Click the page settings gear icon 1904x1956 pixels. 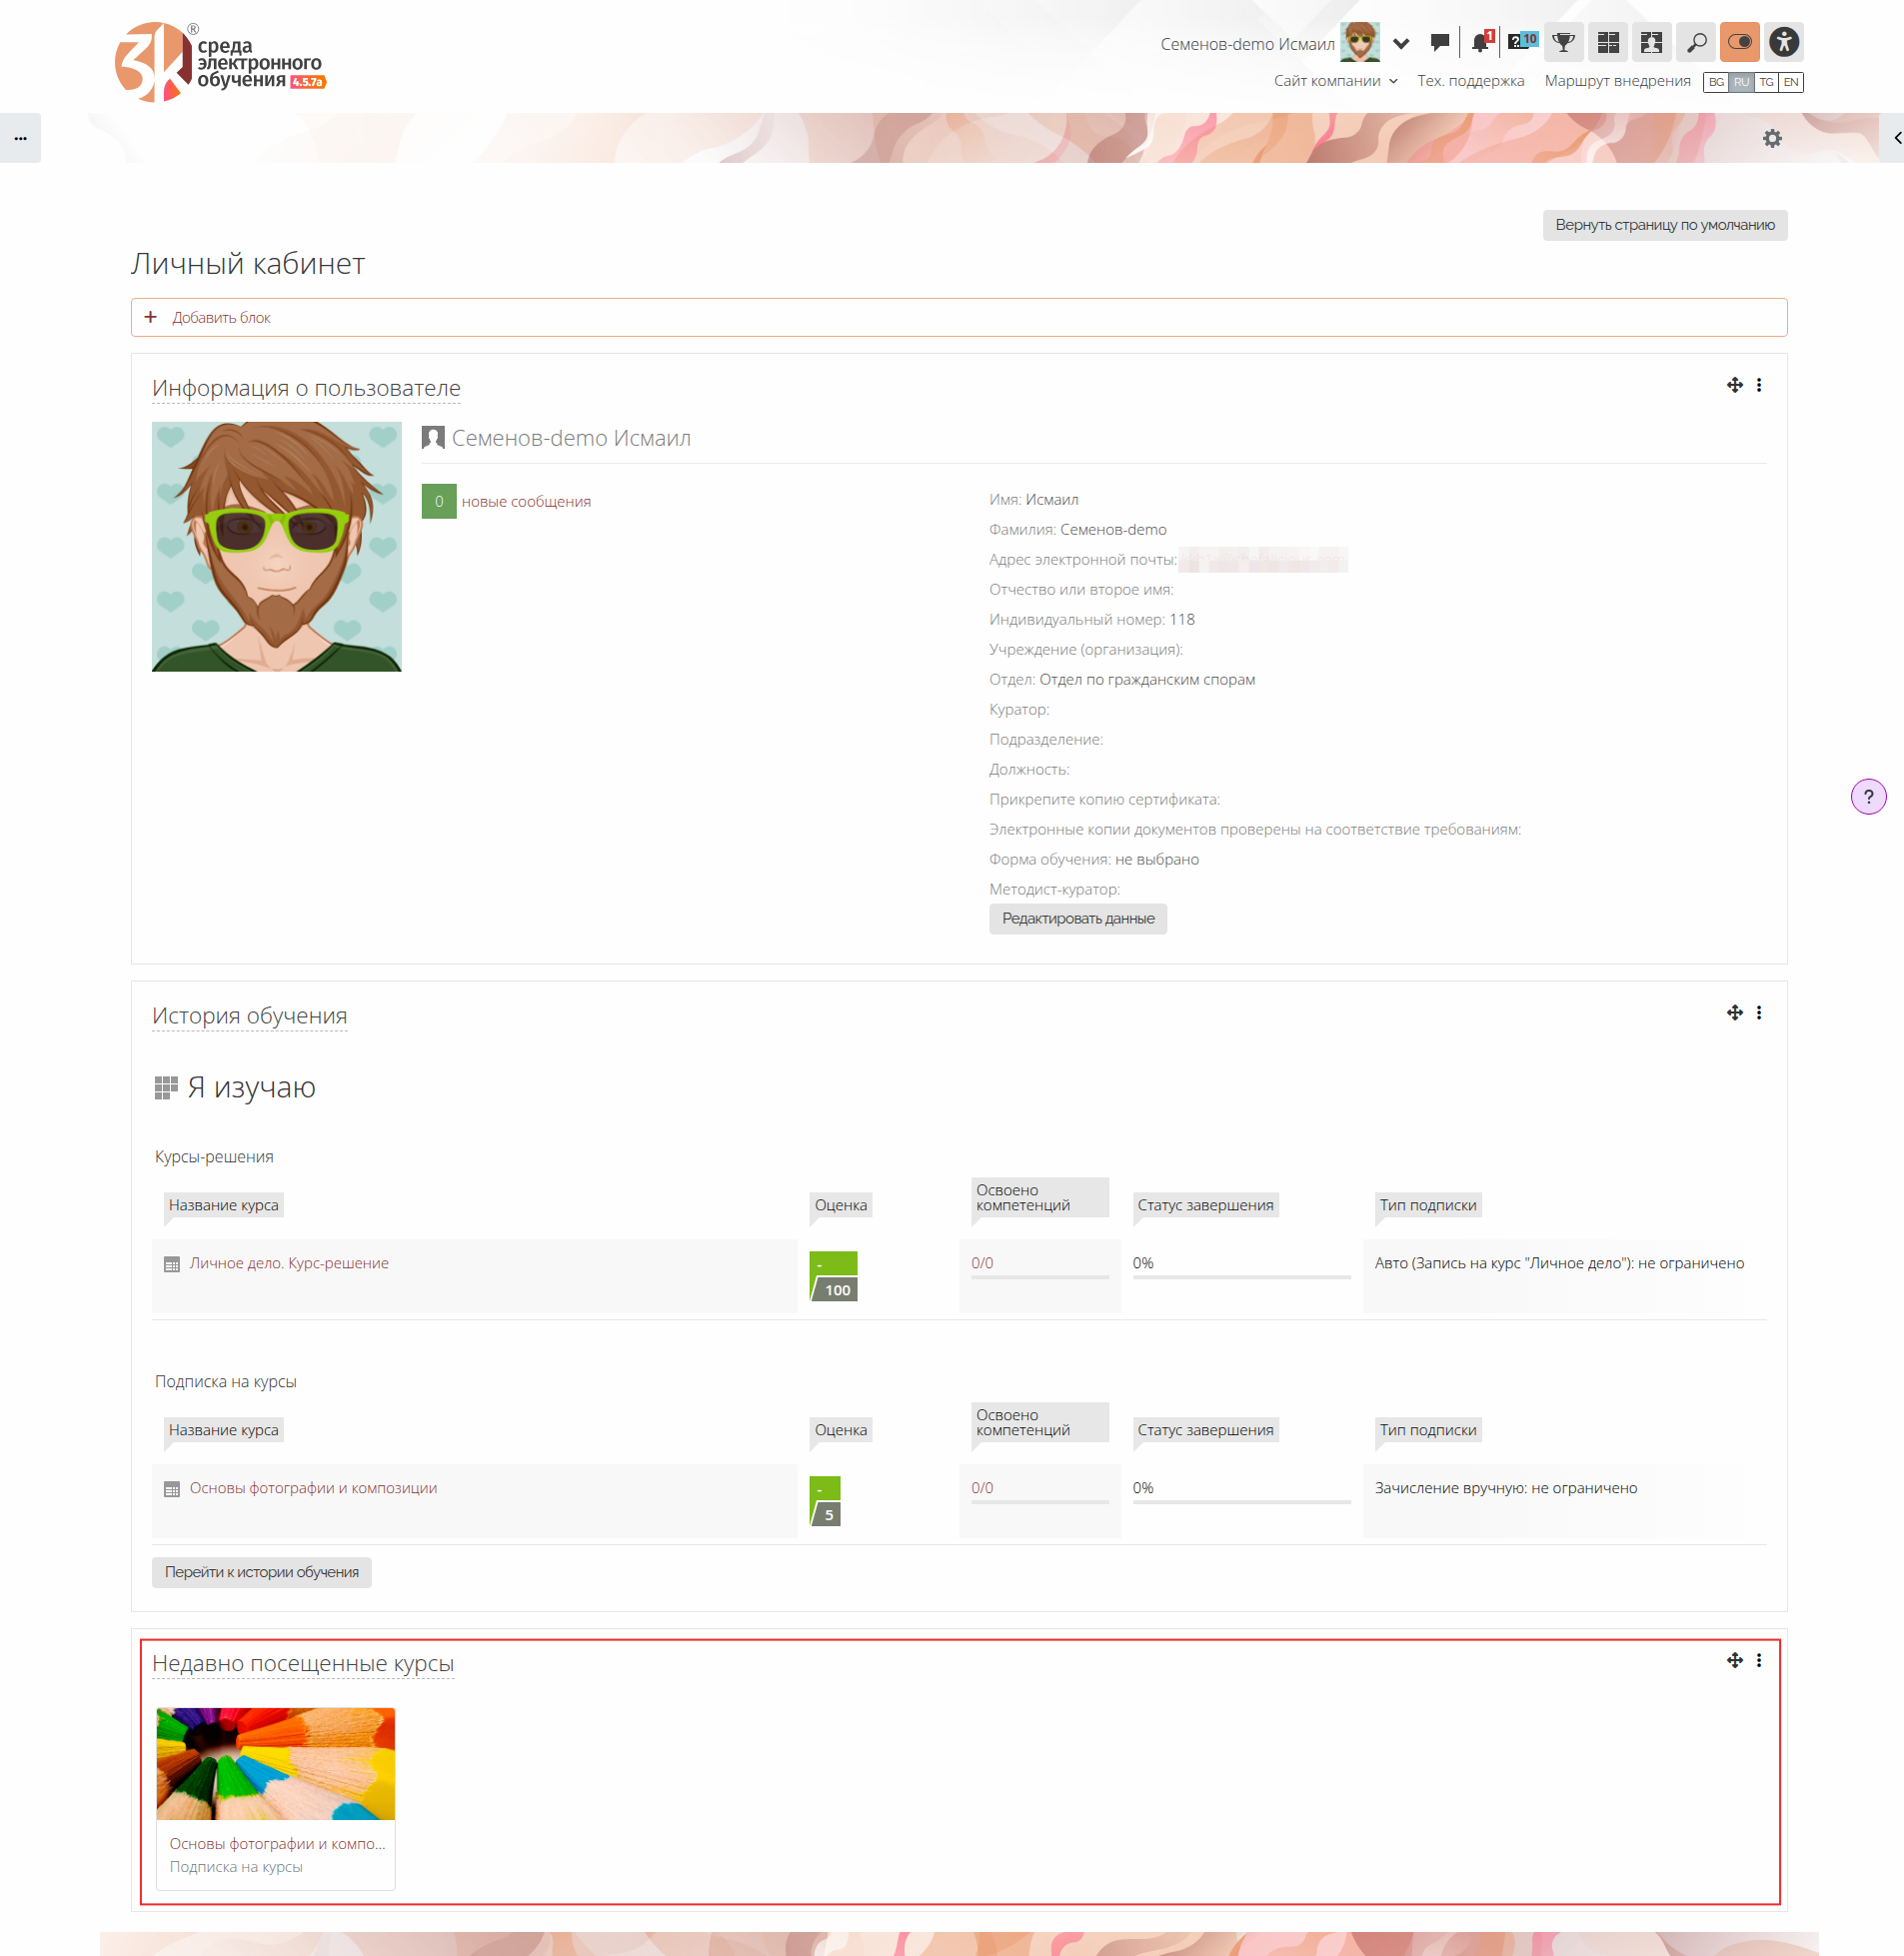[x=1771, y=138]
